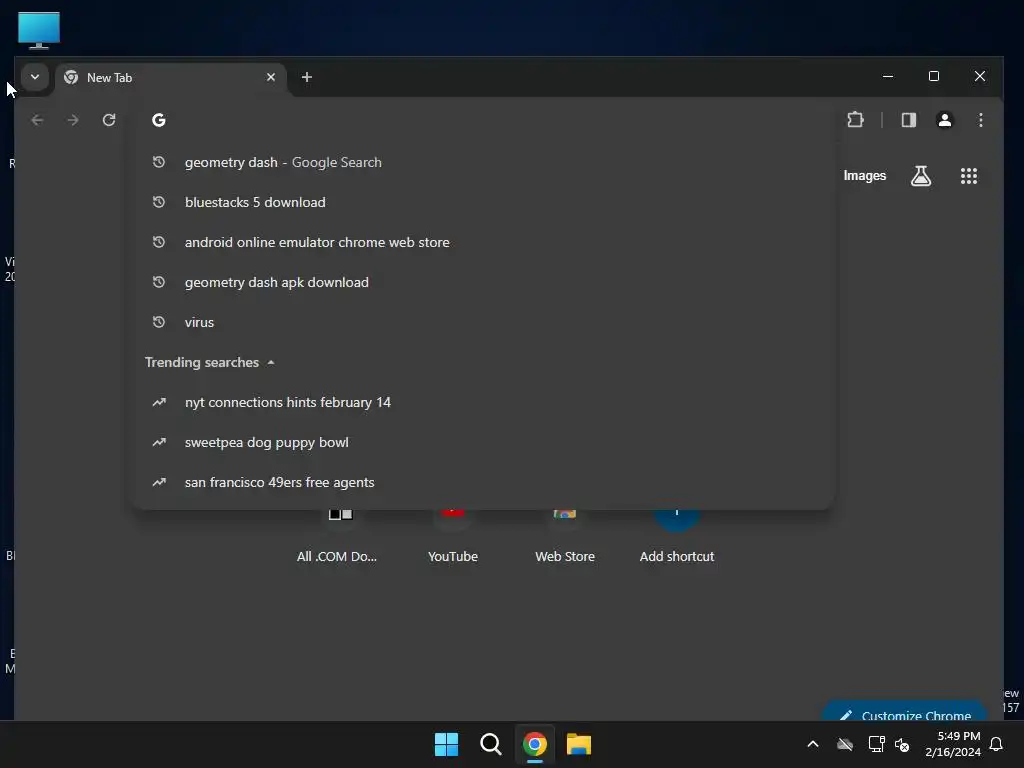Screen dimensions: 1024x768
Task: Click the 'Google Search' label beside geometry dash
Action: coord(336,162)
